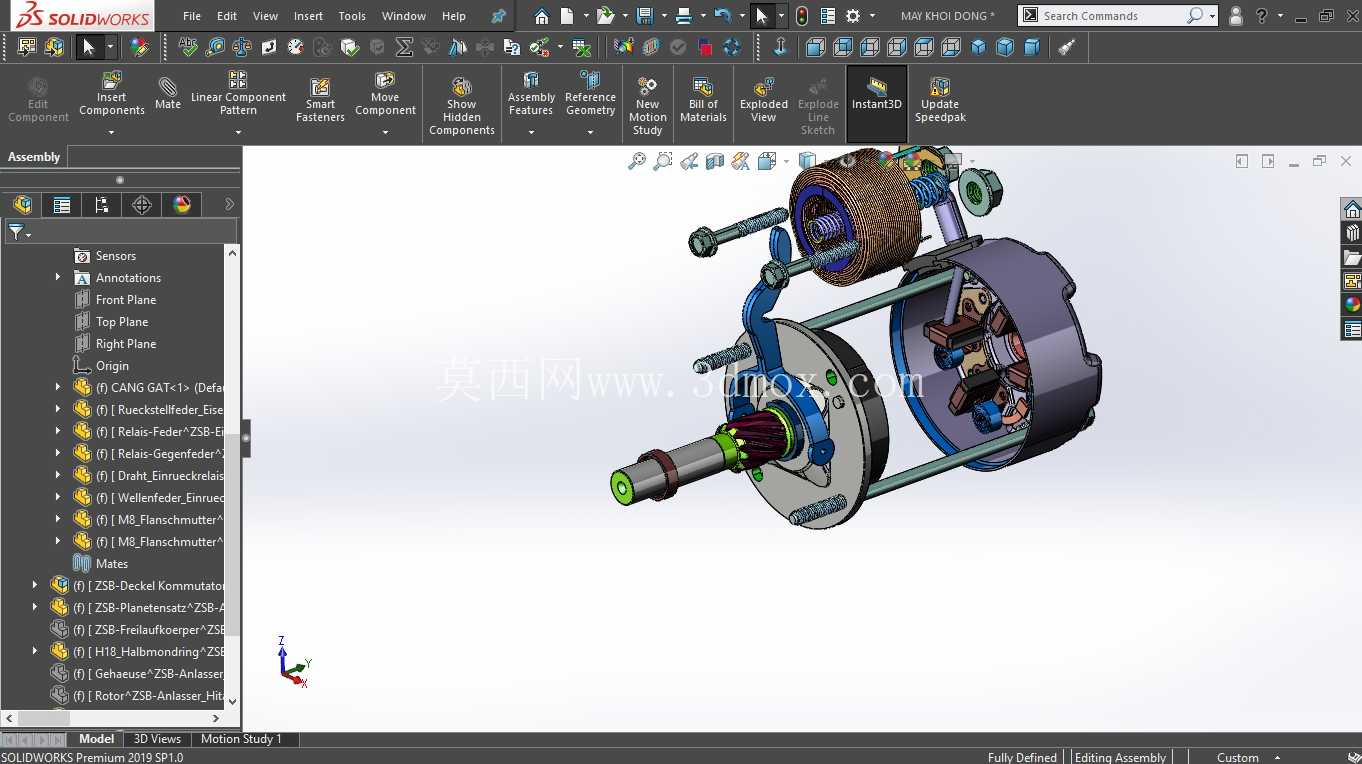
Task: Open Assembly Features tool
Action: pyautogui.click(x=531, y=95)
